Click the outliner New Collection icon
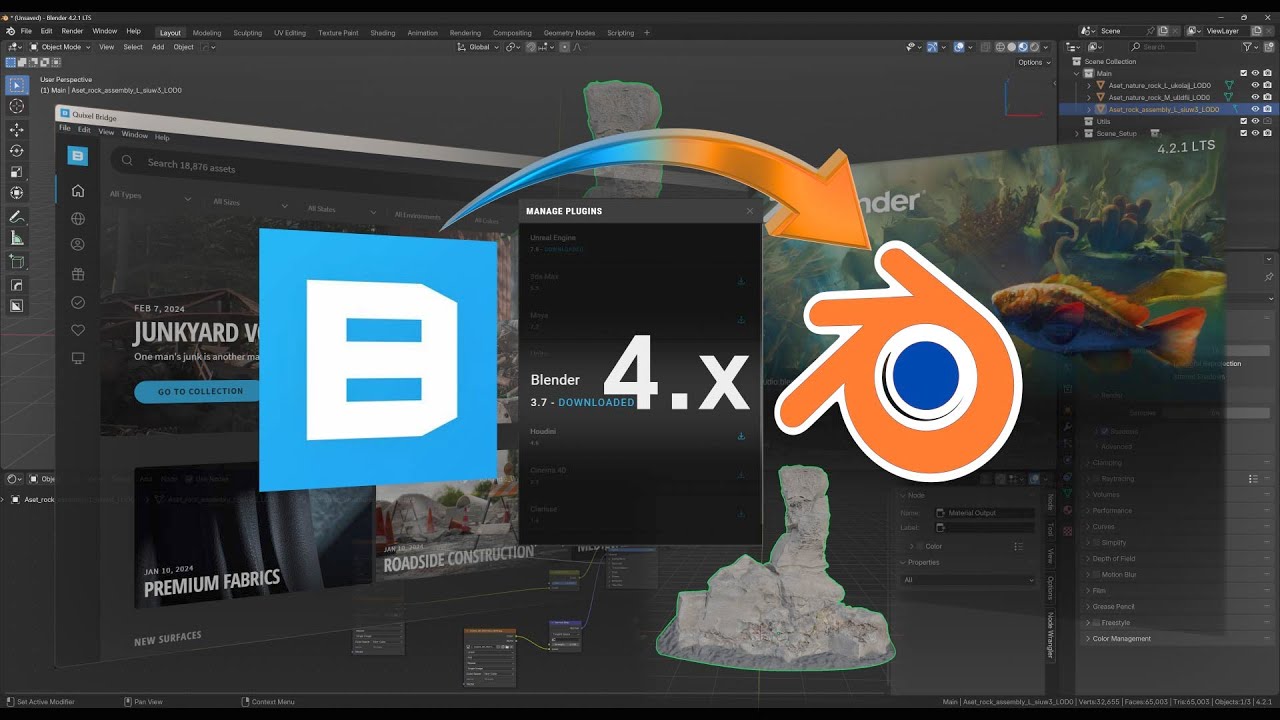Screen dimensions: 1280x720 1269,47
